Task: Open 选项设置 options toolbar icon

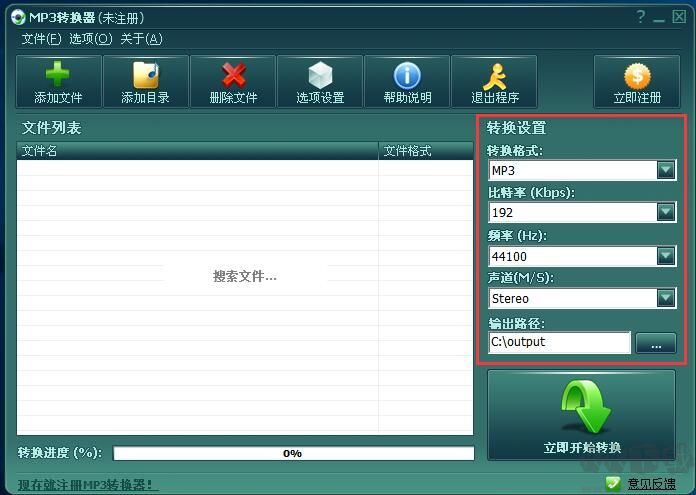Action: click(x=319, y=75)
